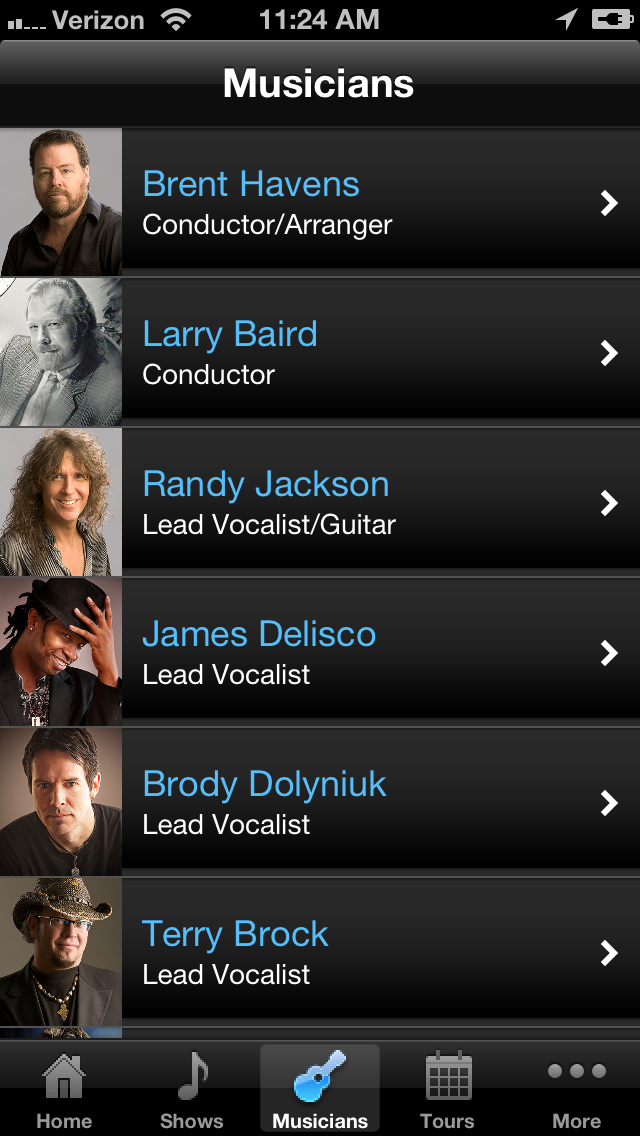Tap the location arrow in status bar

coord(566,19)
